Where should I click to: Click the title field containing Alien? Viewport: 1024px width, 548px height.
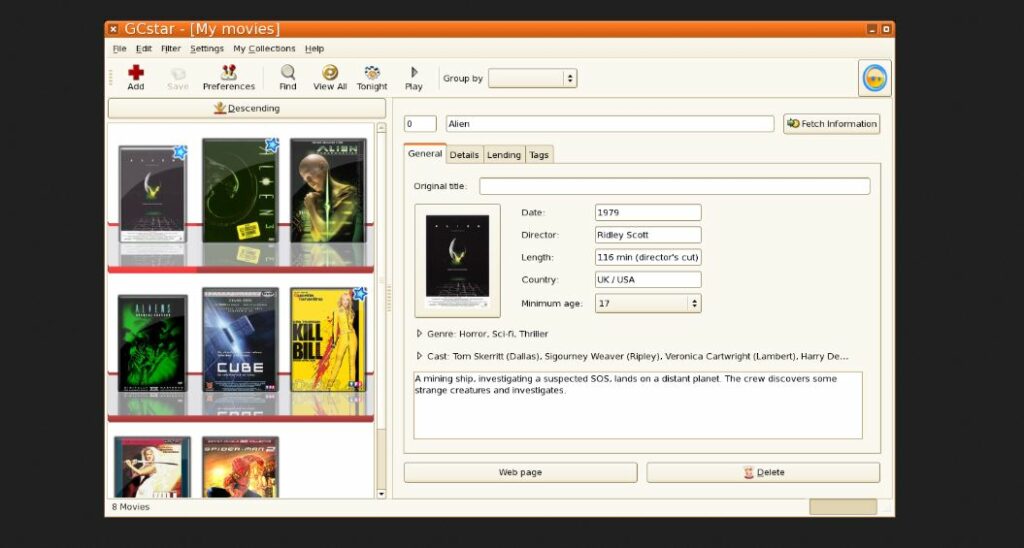pos(610,123)
